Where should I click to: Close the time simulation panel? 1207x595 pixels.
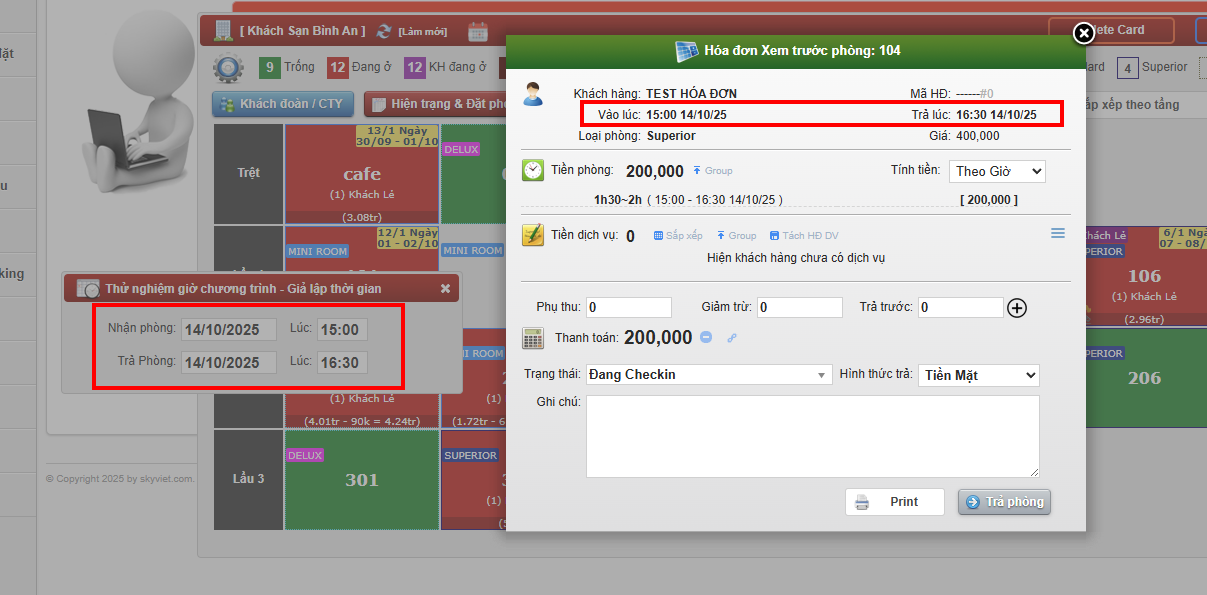445,288
